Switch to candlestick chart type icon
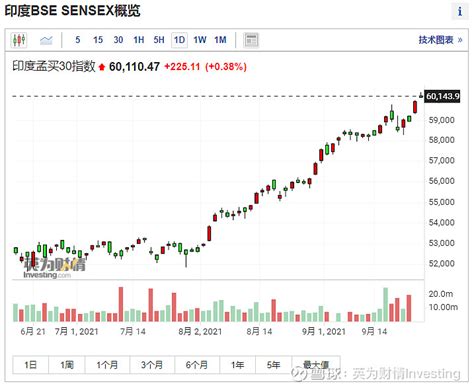Screen dimensions: 474x388 (x=19, y=40)
